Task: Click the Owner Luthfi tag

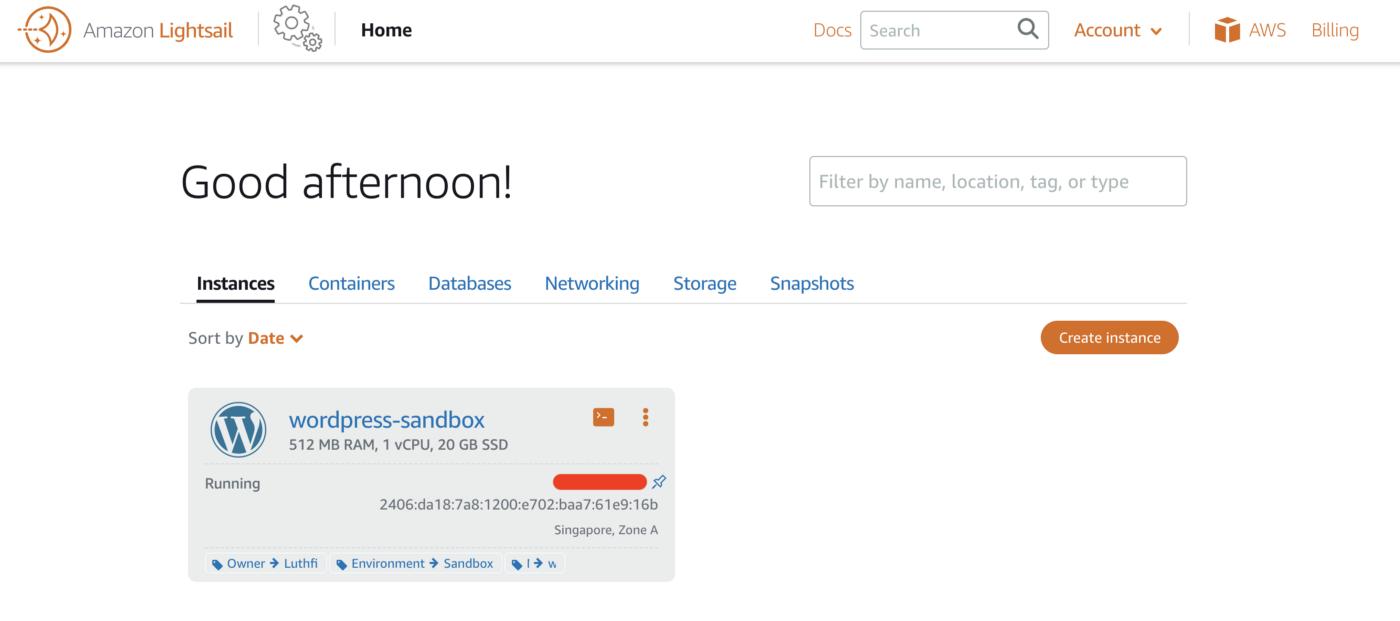Action: (265, 563)
